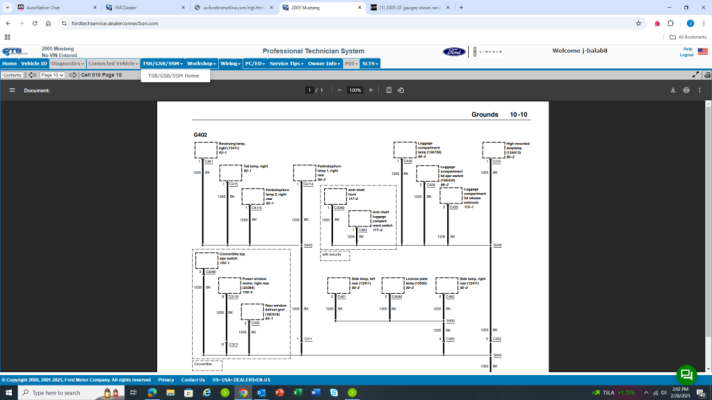This screenshot has height=400, width=712.
Task: Open the Contact Us footer link
Action: pyautogui.click(x=193, y=380)
